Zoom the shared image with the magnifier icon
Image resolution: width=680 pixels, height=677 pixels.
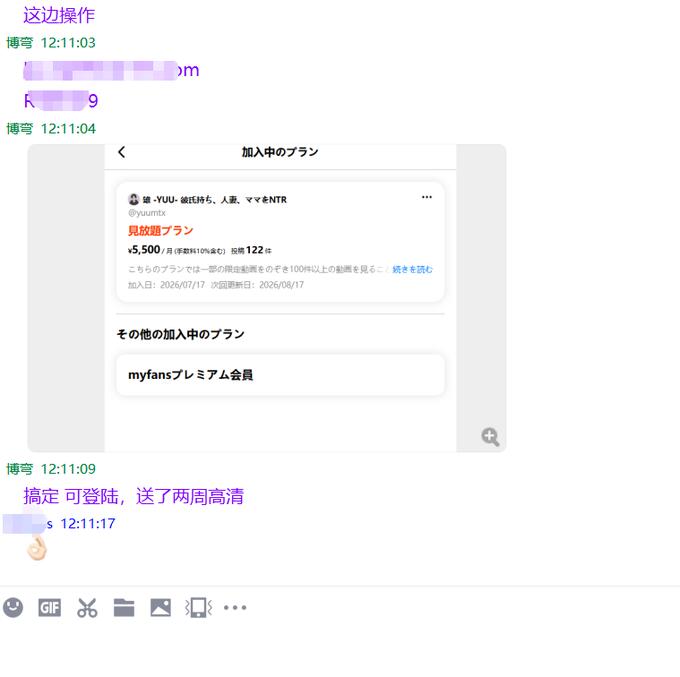[490, 436]
